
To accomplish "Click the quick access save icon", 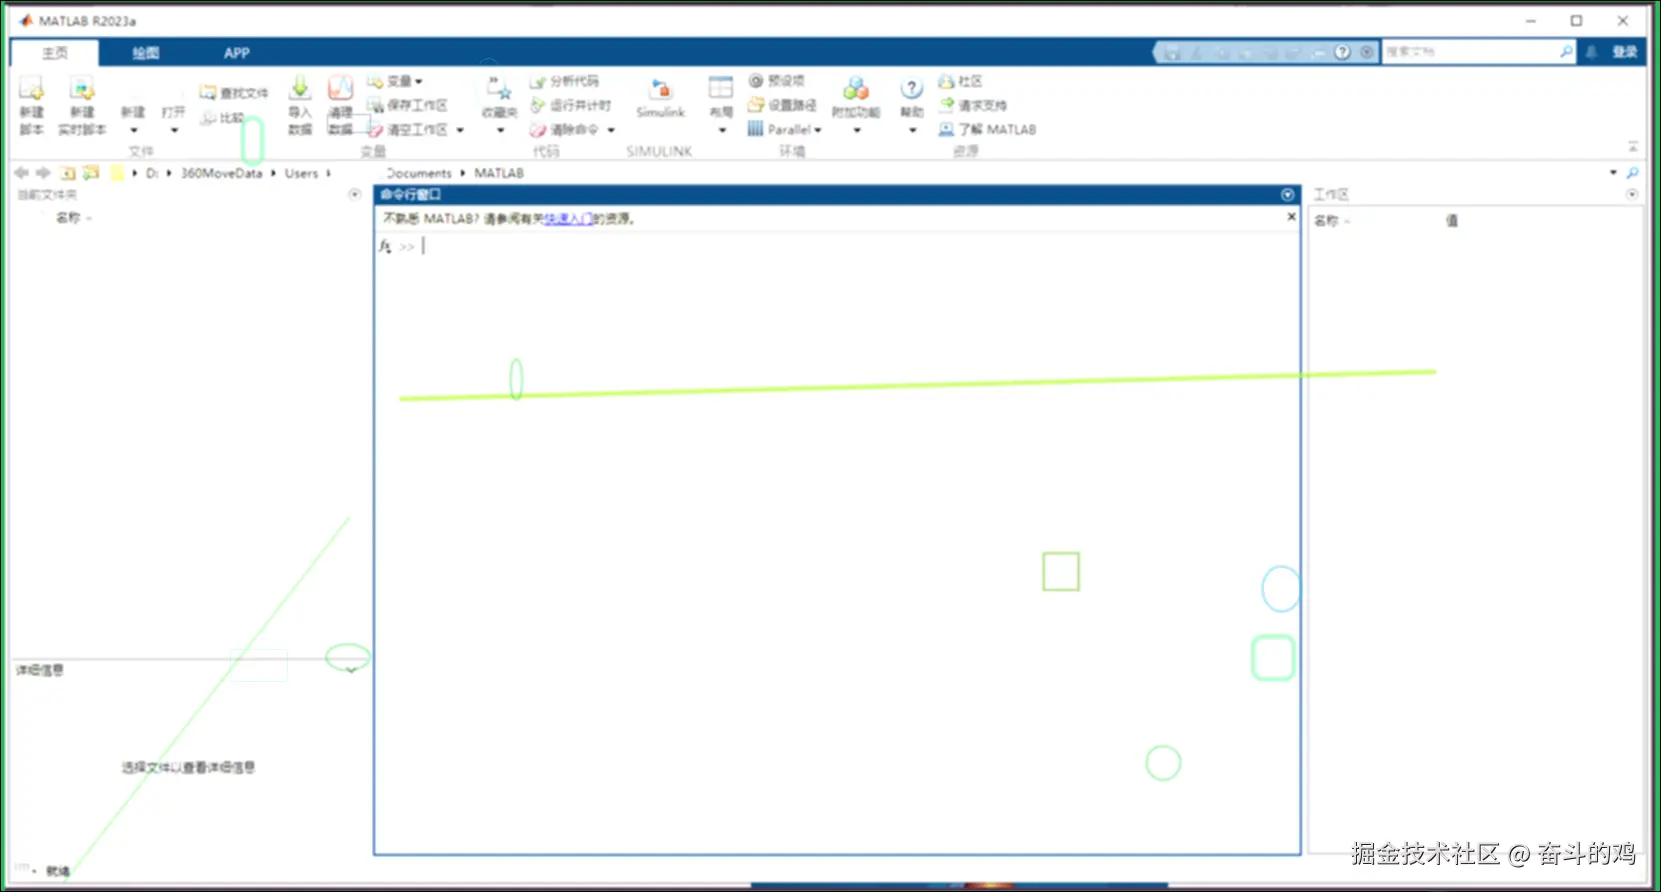I will pos(1172,52).
